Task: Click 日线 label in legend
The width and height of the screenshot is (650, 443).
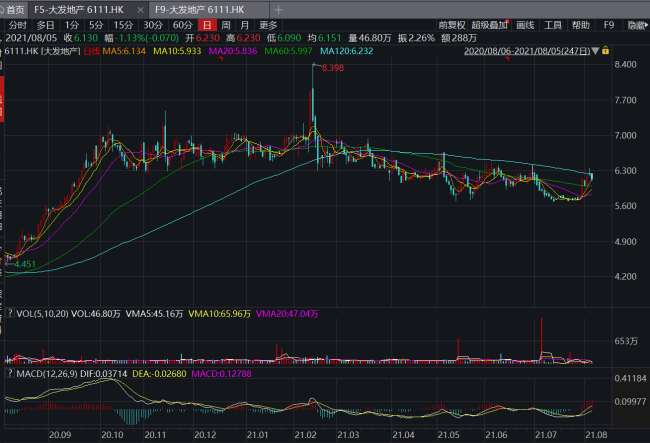Action: (x=92, y=51)
